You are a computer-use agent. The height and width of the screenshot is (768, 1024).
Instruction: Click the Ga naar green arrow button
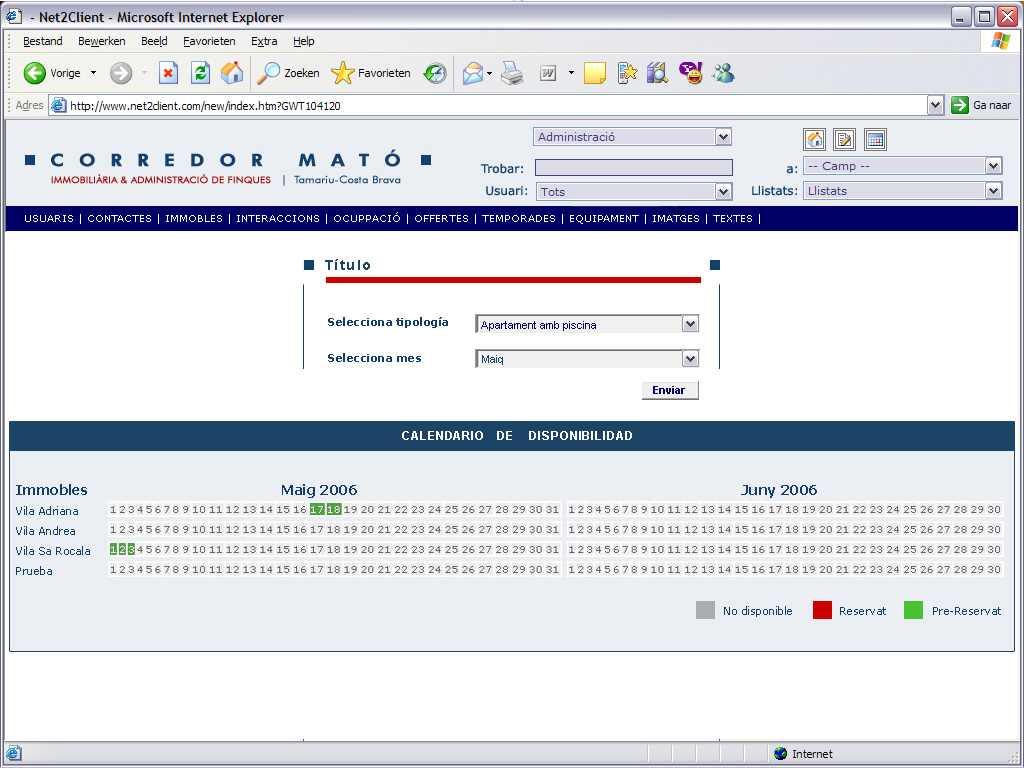[960, 105]
